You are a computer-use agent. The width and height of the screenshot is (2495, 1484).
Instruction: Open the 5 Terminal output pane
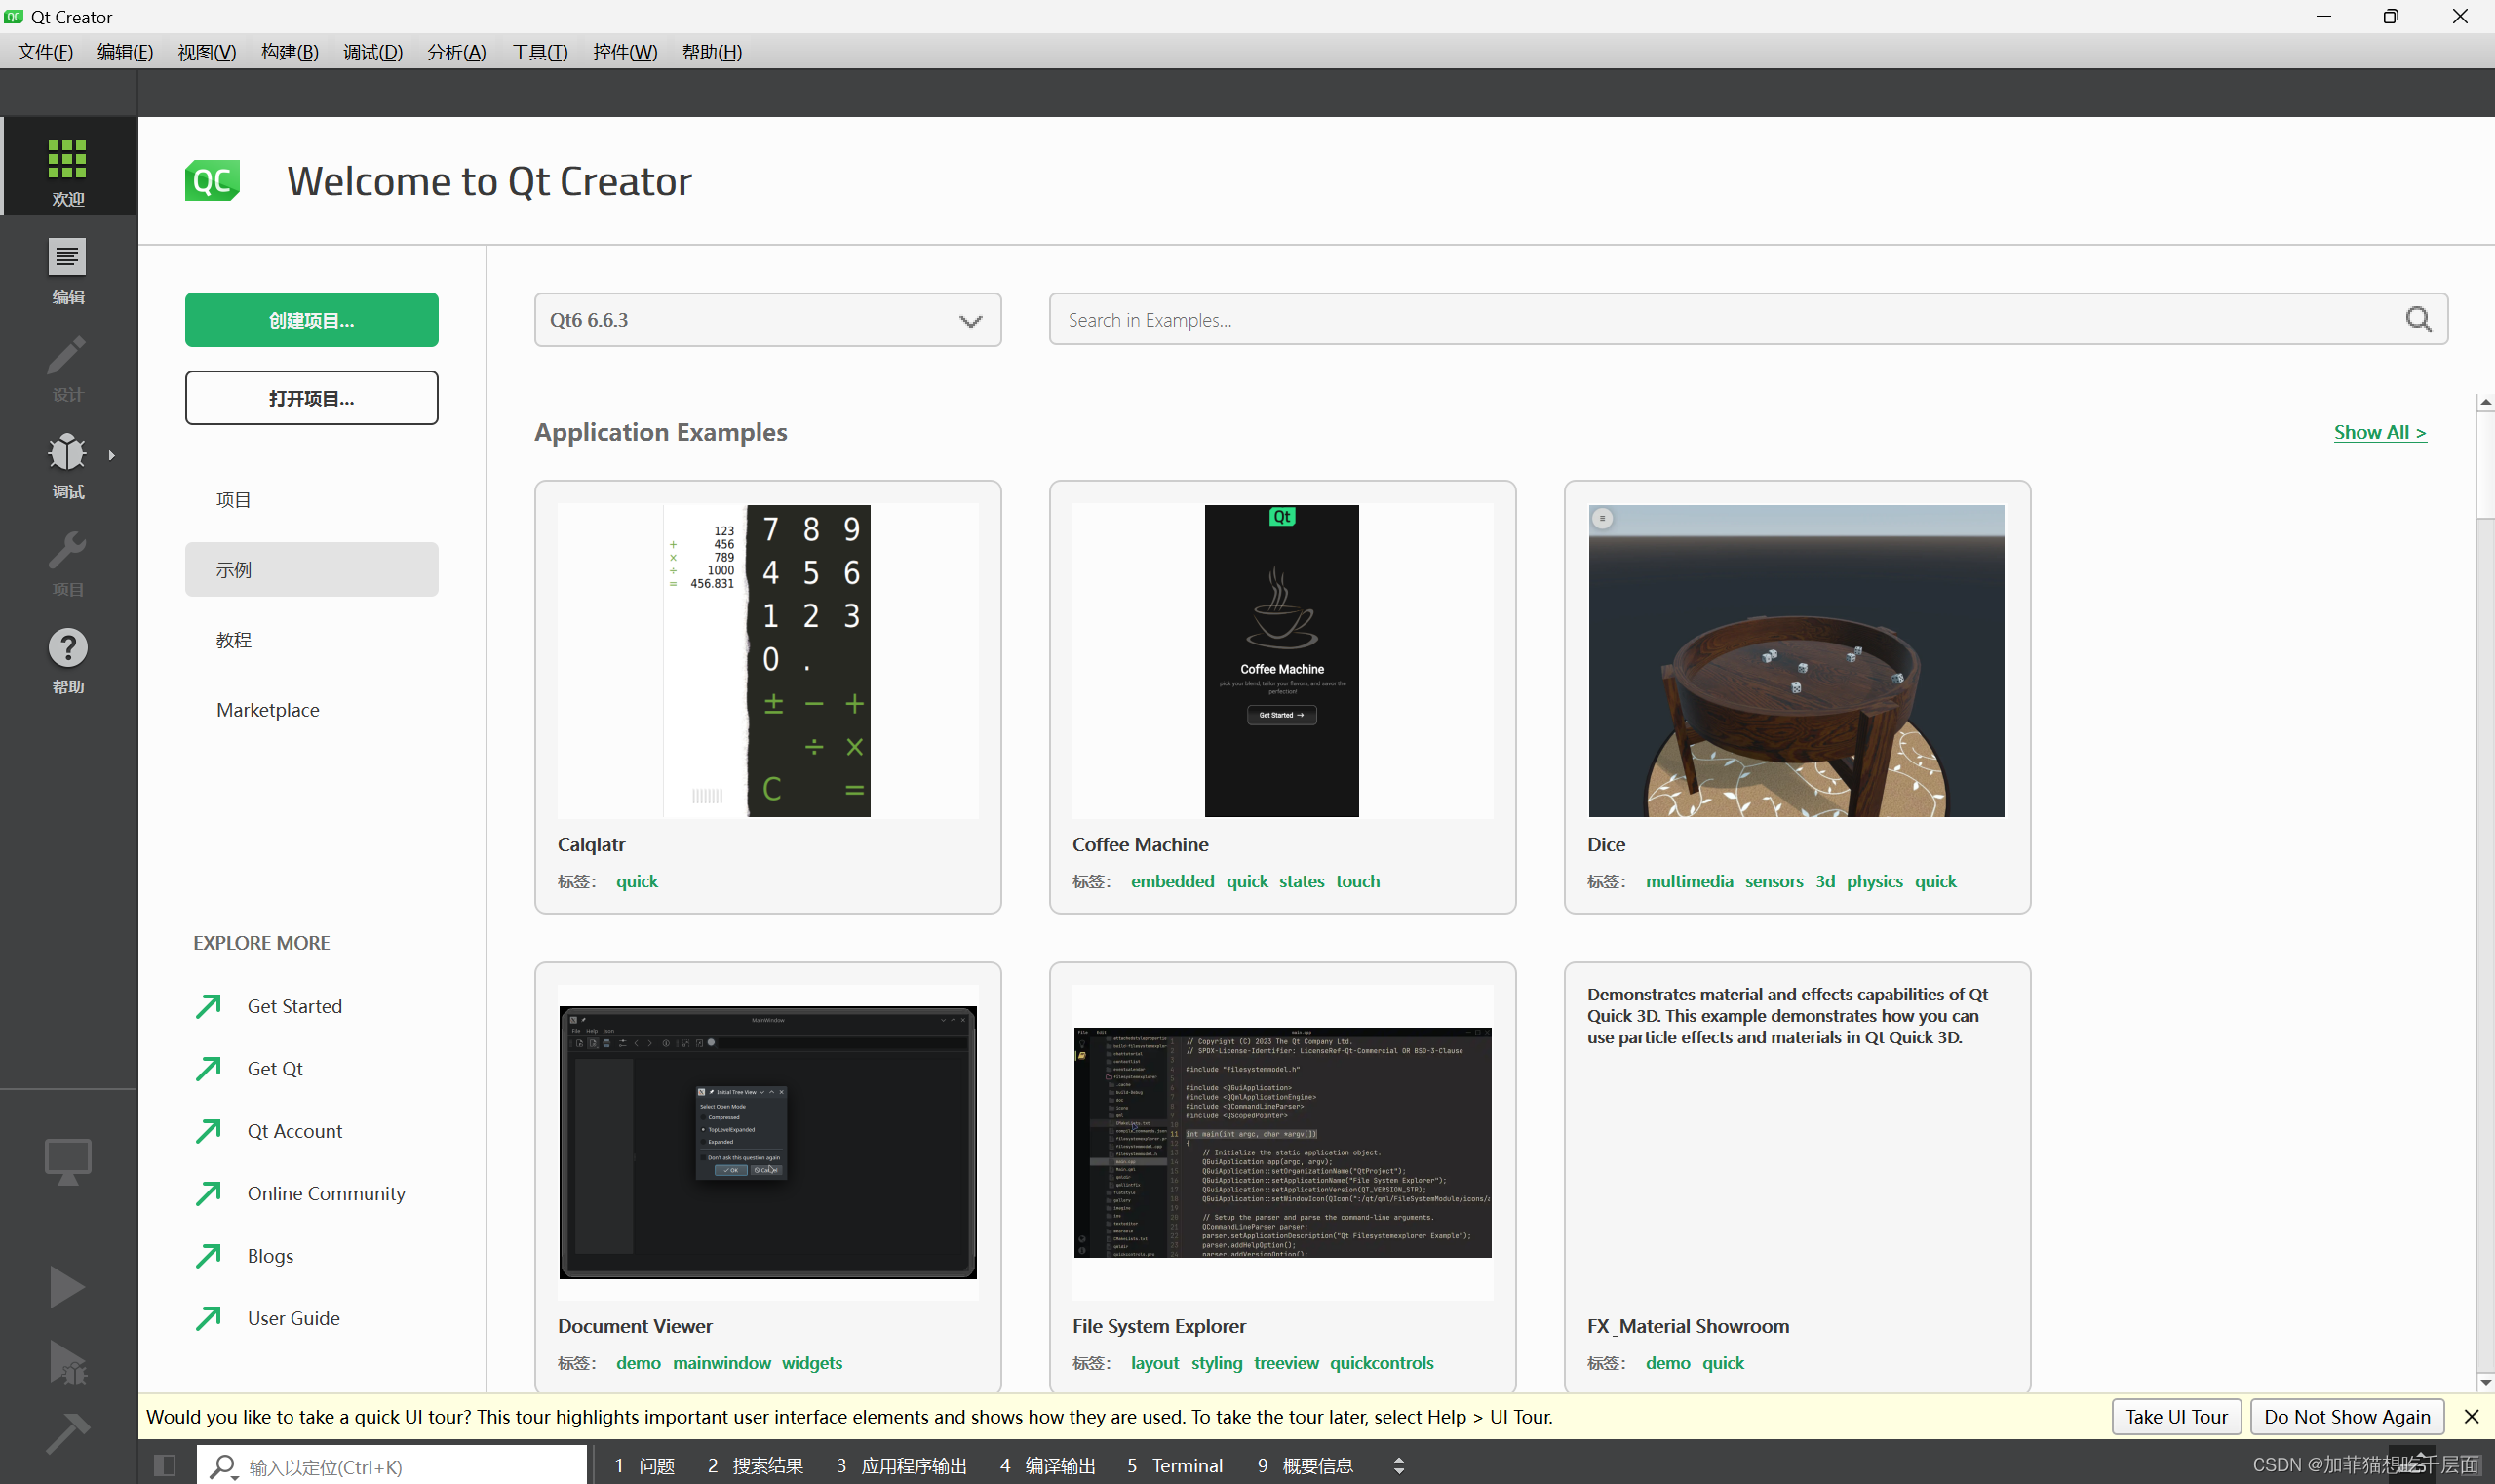pyautogui.click(x=1174, y=1465)
